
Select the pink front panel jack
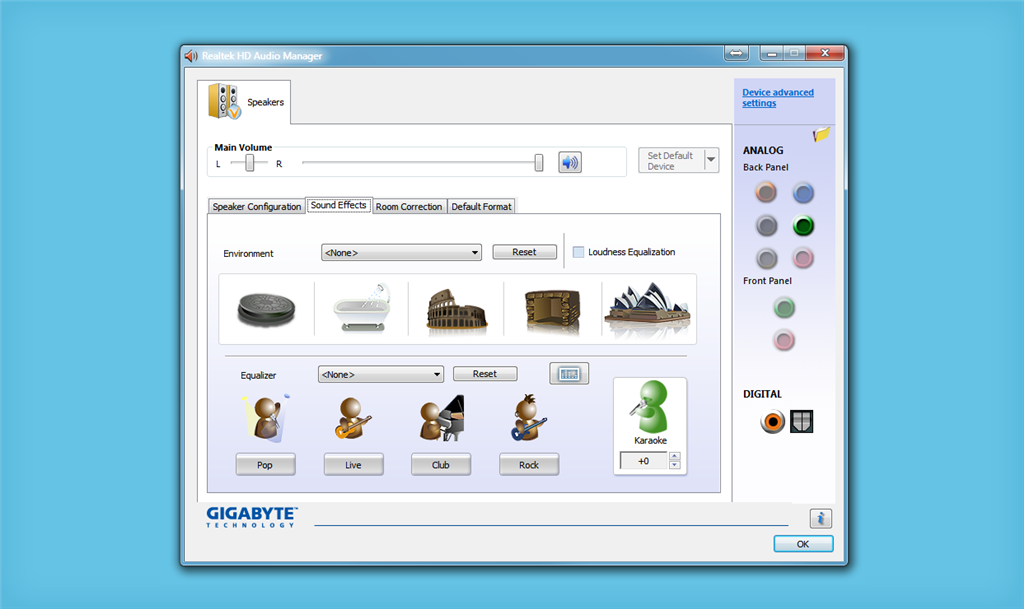784,340
